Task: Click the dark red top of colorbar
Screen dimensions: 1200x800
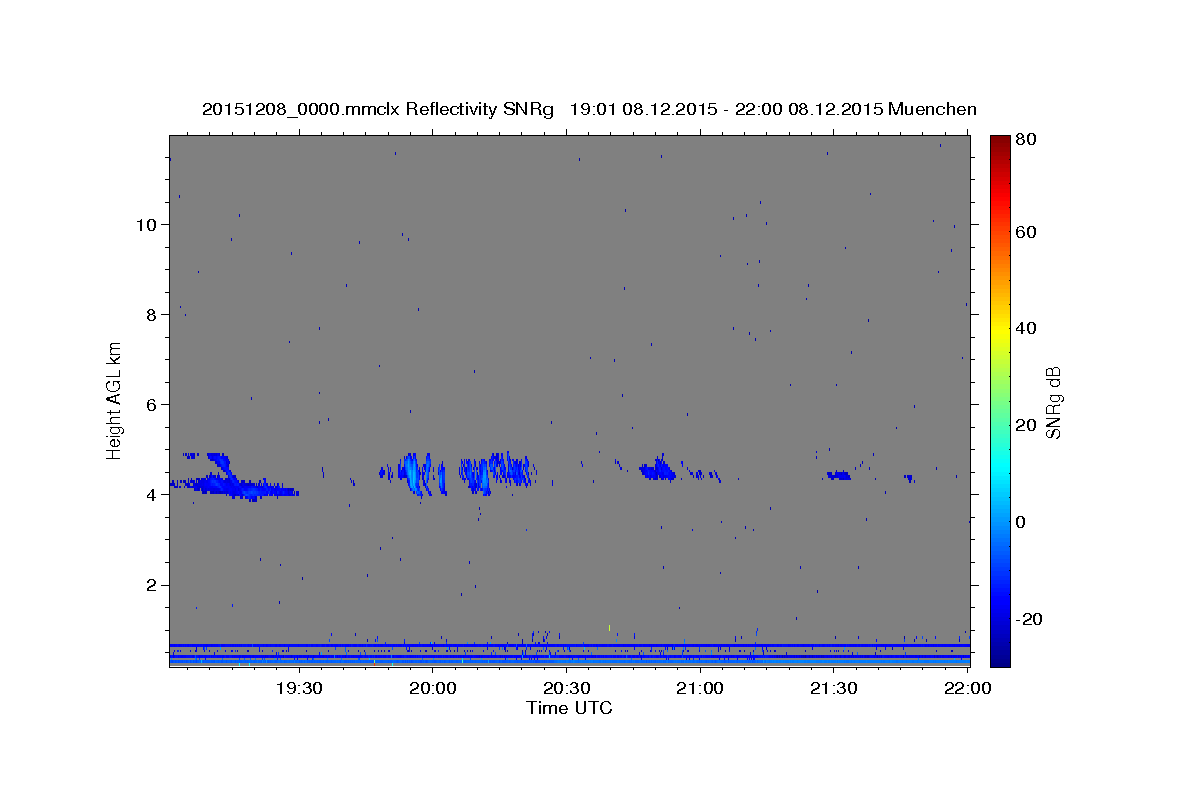Action: tap(1000, 142)
